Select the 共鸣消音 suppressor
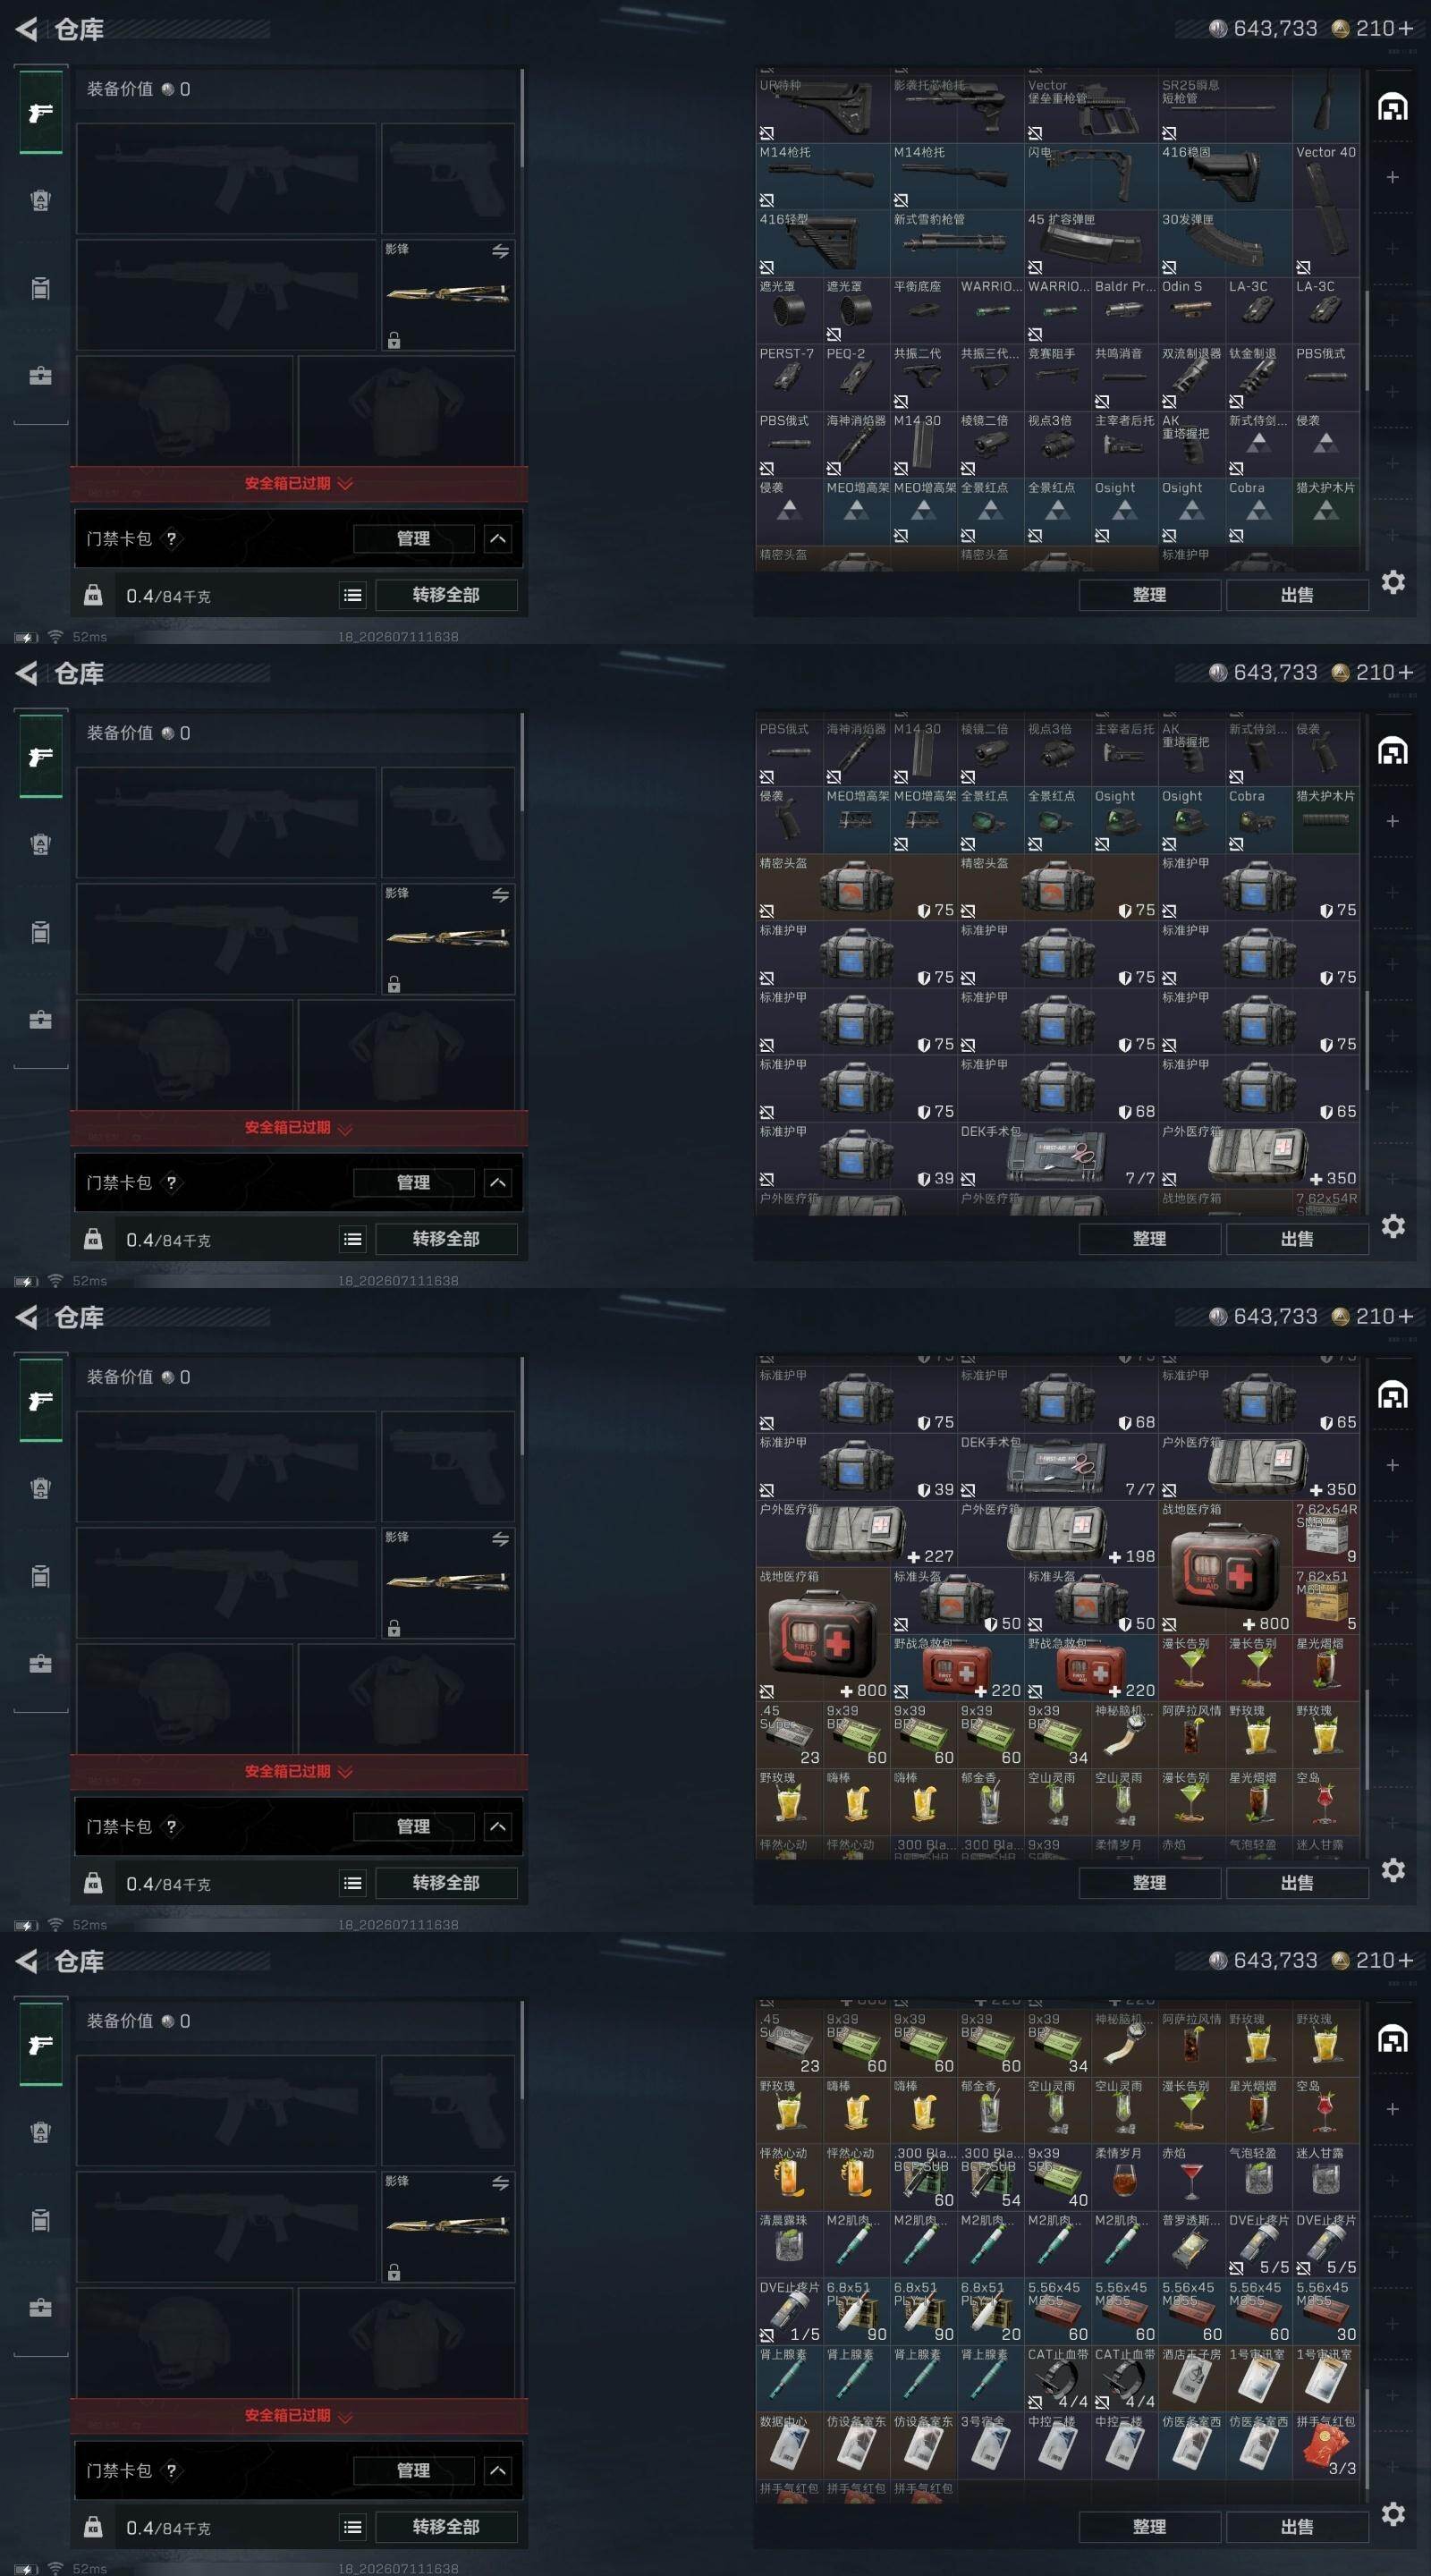The width and height of the screenshot is (1431, 2576). pos(1125,377)
